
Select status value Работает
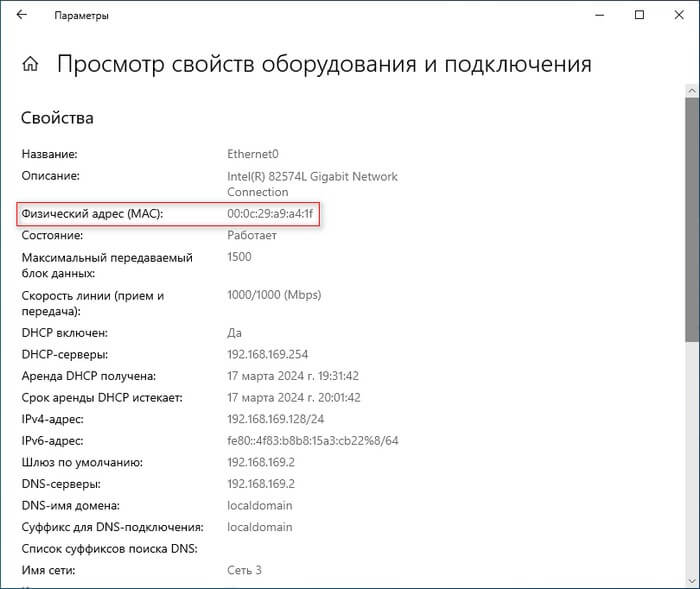[252, 235]
